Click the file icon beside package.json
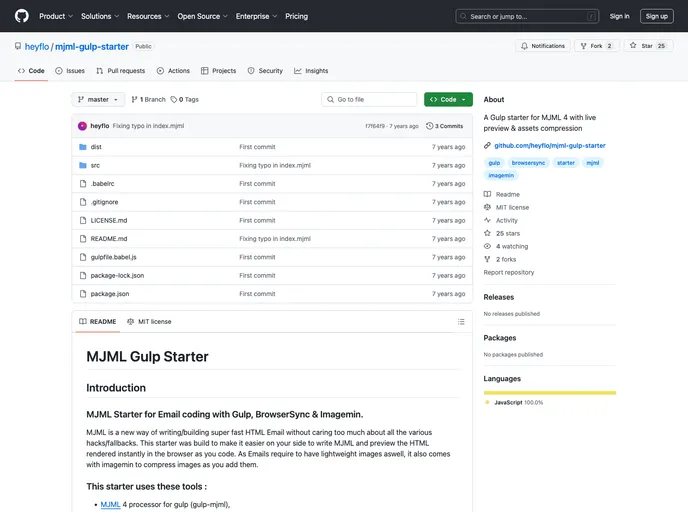 tap(83, 294)
